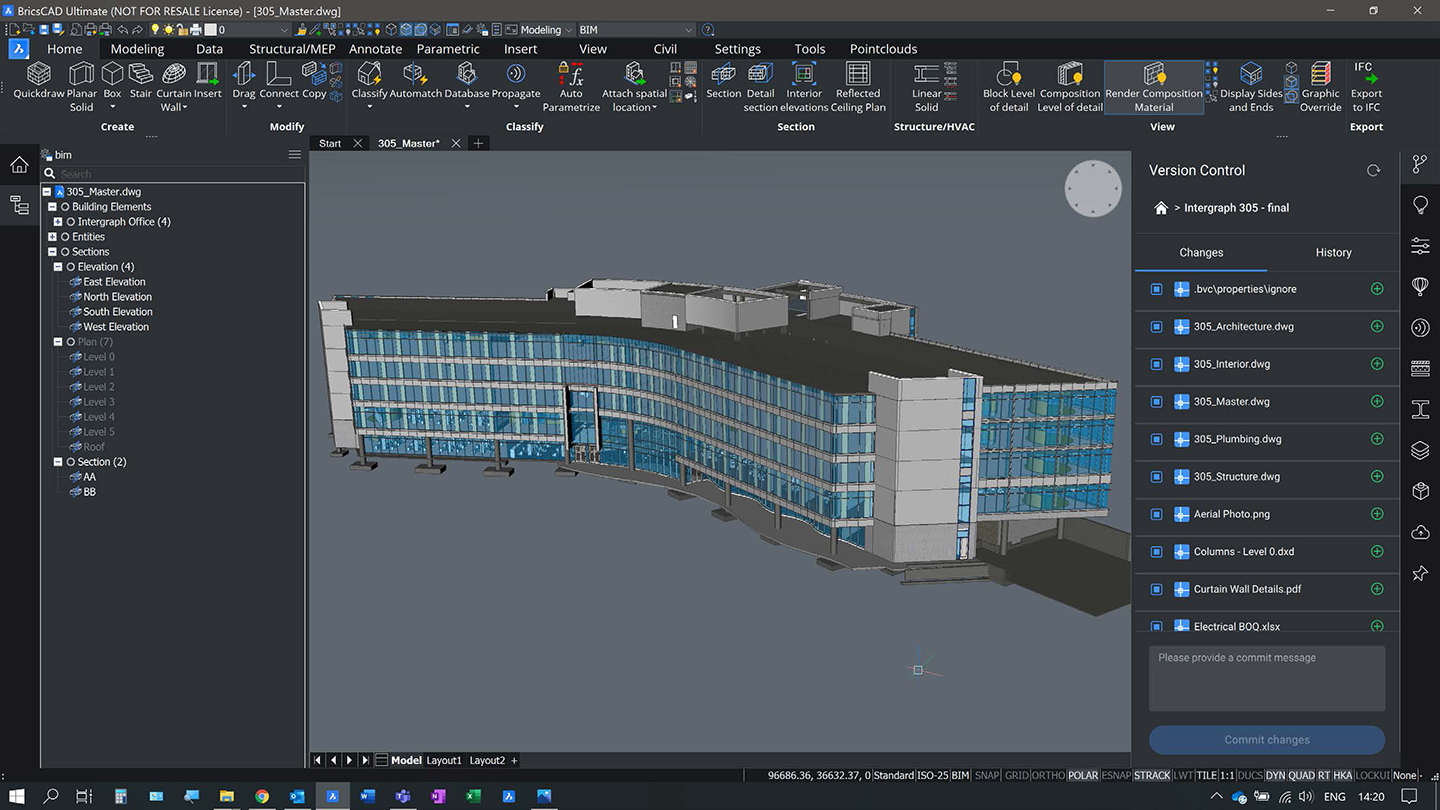Click Auto Parametrize
The width and height of the screenshot is (1440, 810).
point(571,87)
